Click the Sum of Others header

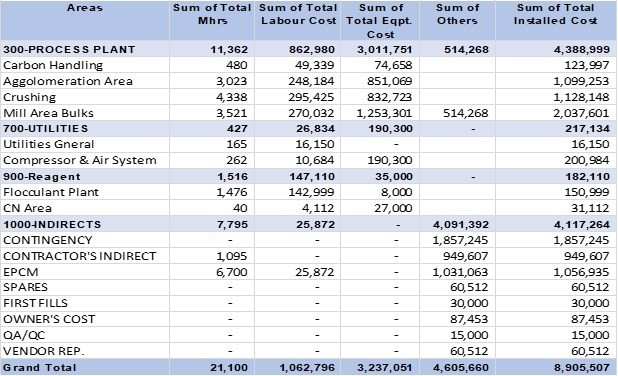click(x=457, y=14)
